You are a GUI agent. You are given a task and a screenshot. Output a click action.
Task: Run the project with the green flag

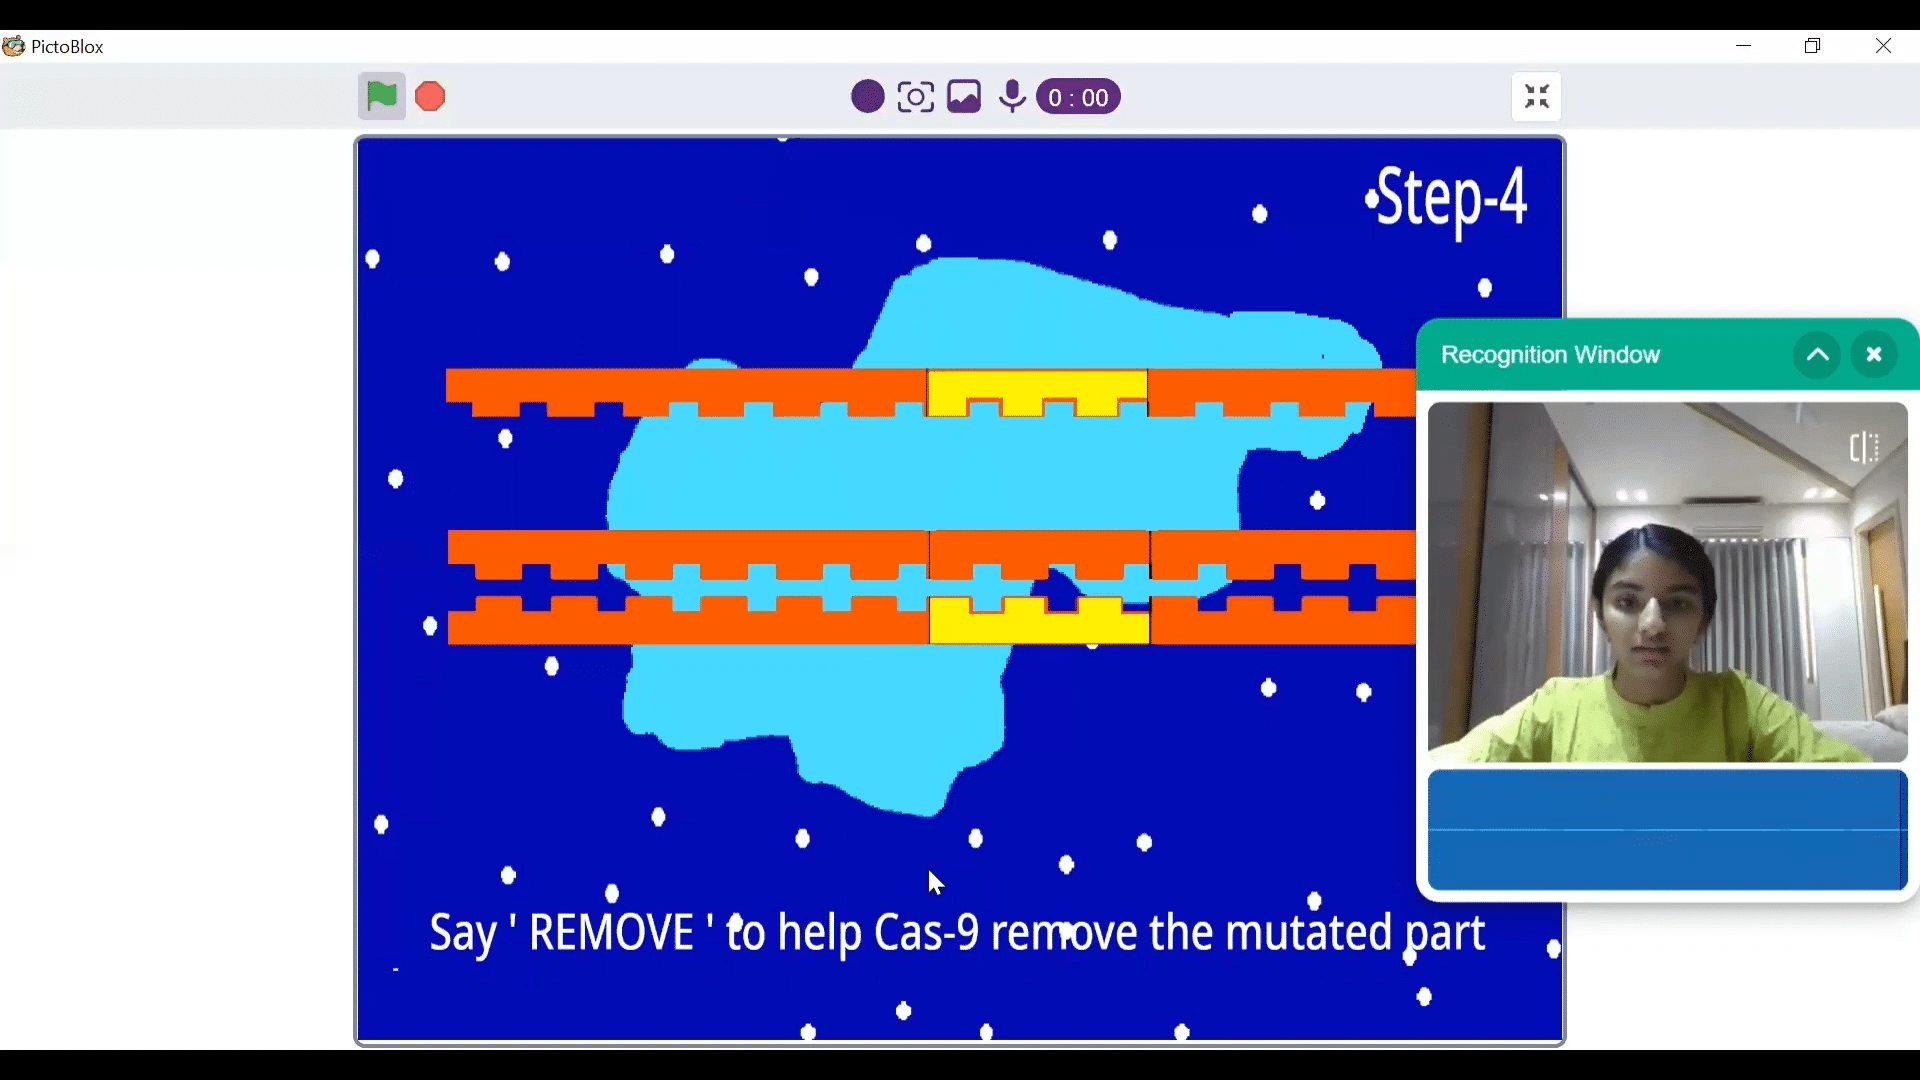[381, 95]
